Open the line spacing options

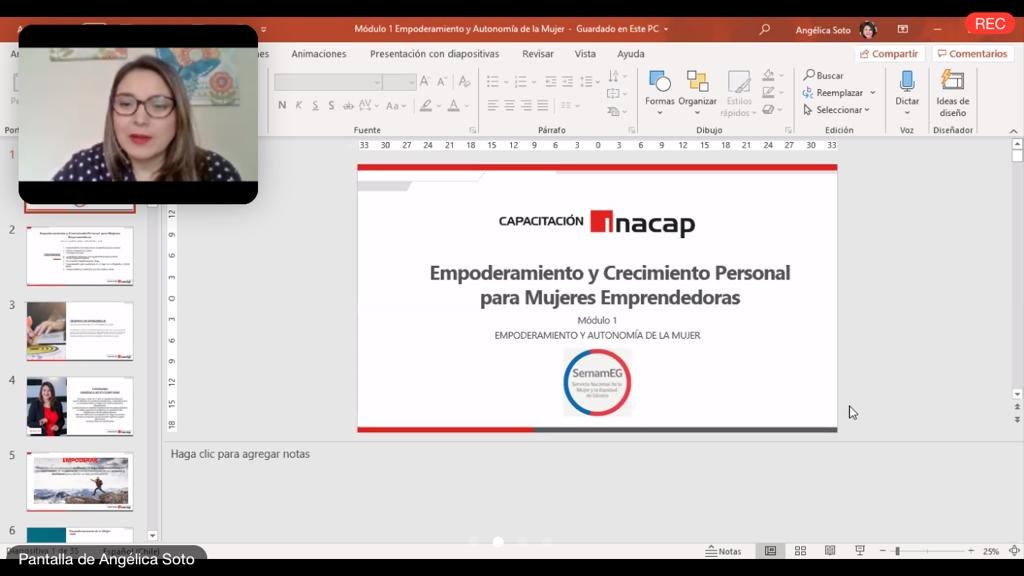click(586, 82)
